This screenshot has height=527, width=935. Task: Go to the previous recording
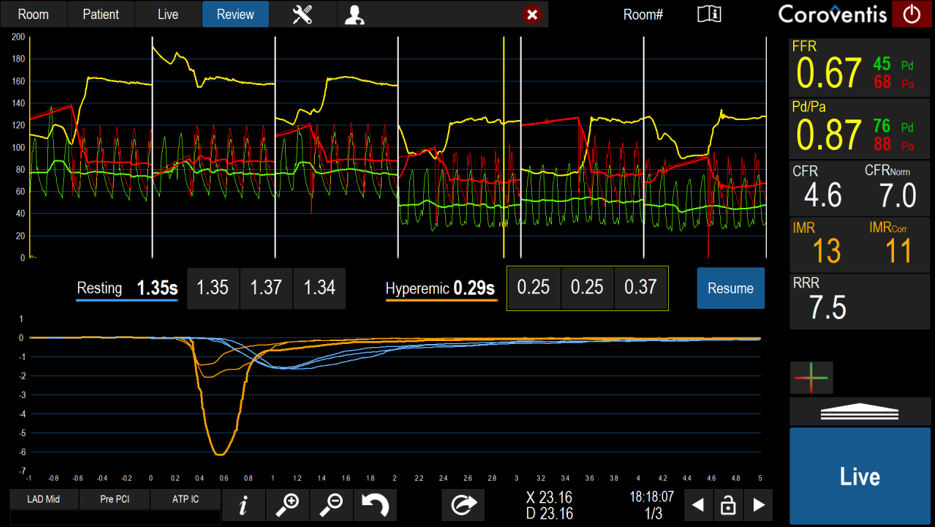point(698,505)
